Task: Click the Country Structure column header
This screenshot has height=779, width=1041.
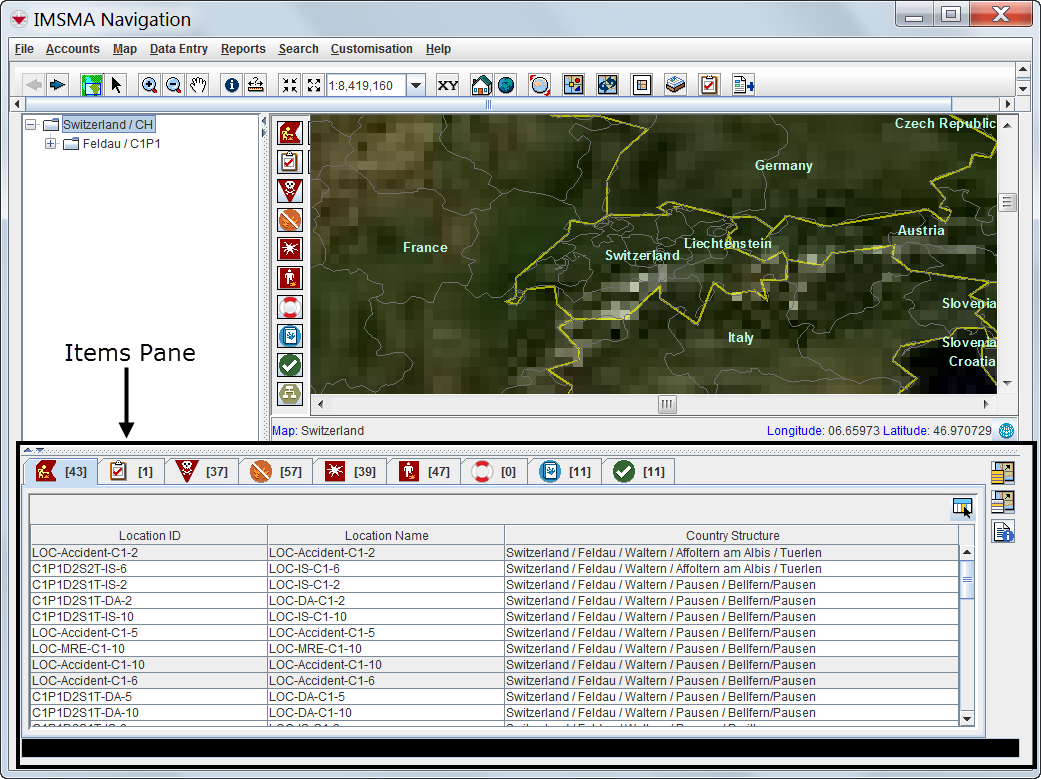Action: 732,536
